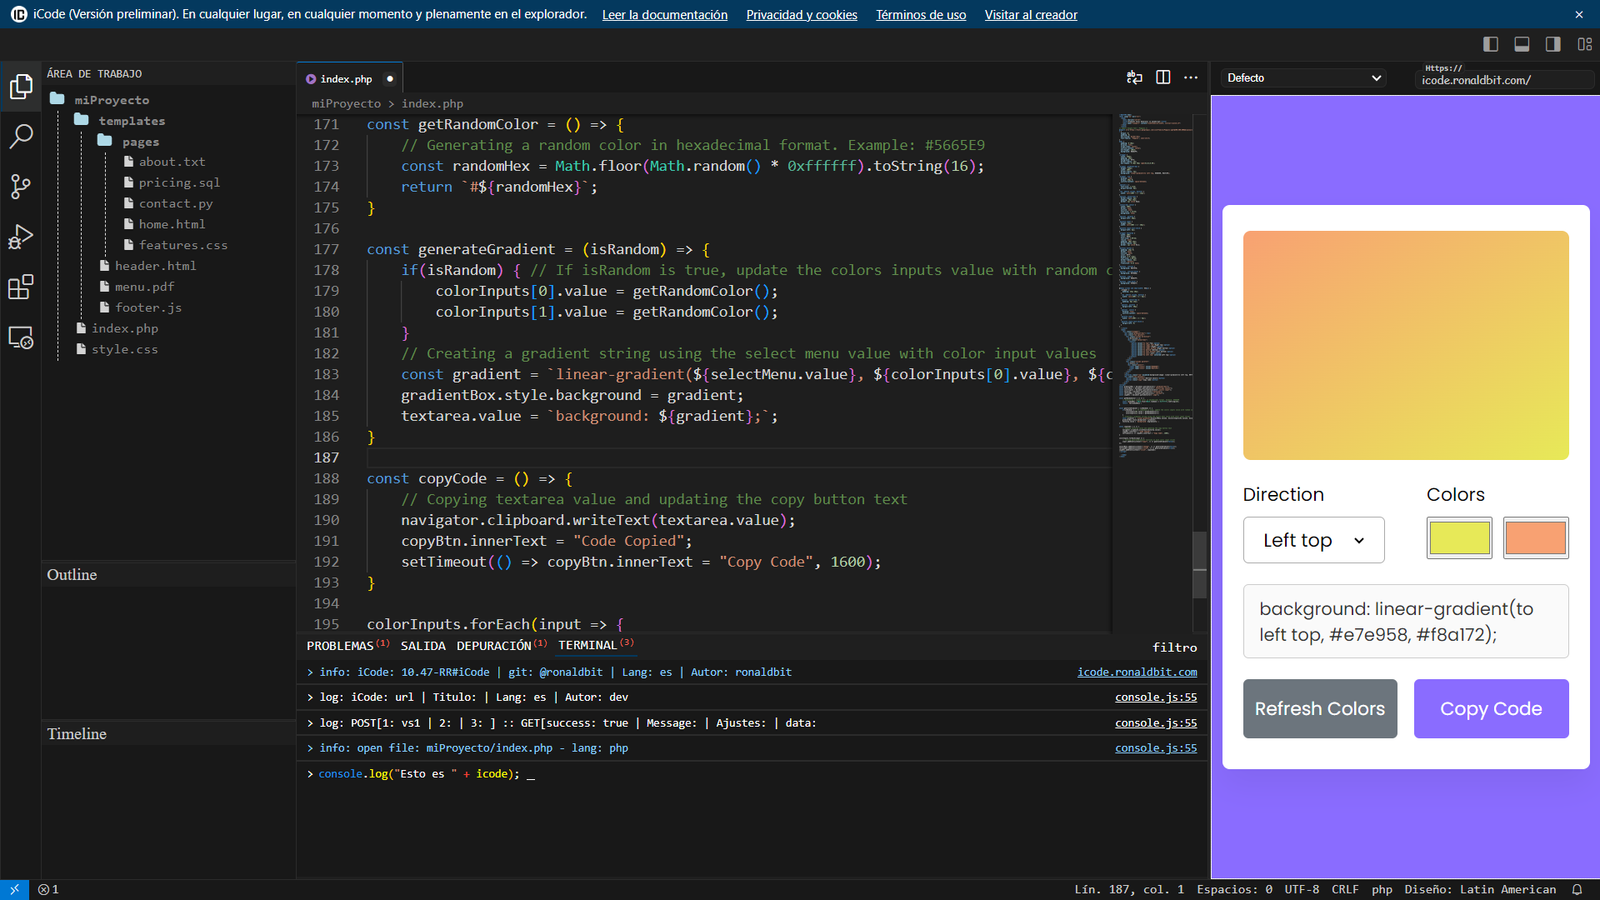The width and height of the screenshot is (1600, 900).
Task: Click the Refresh Colors button
Action: 1319,709
